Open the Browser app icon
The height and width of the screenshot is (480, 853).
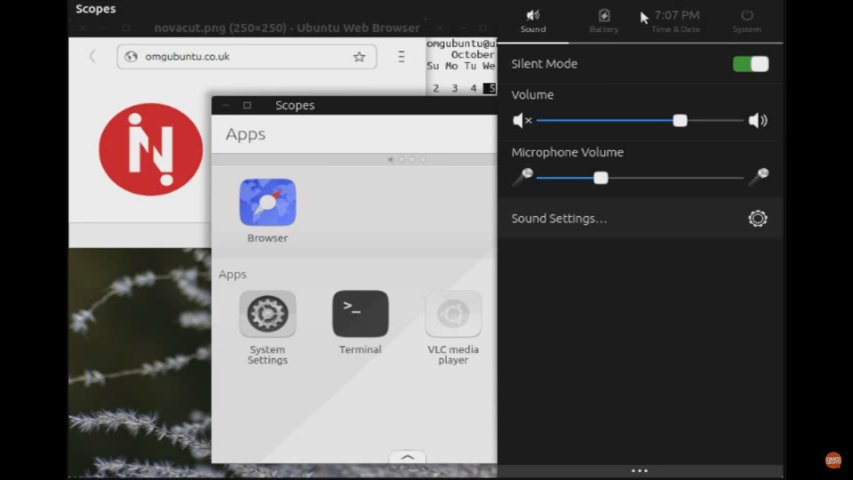pos(267,203)
